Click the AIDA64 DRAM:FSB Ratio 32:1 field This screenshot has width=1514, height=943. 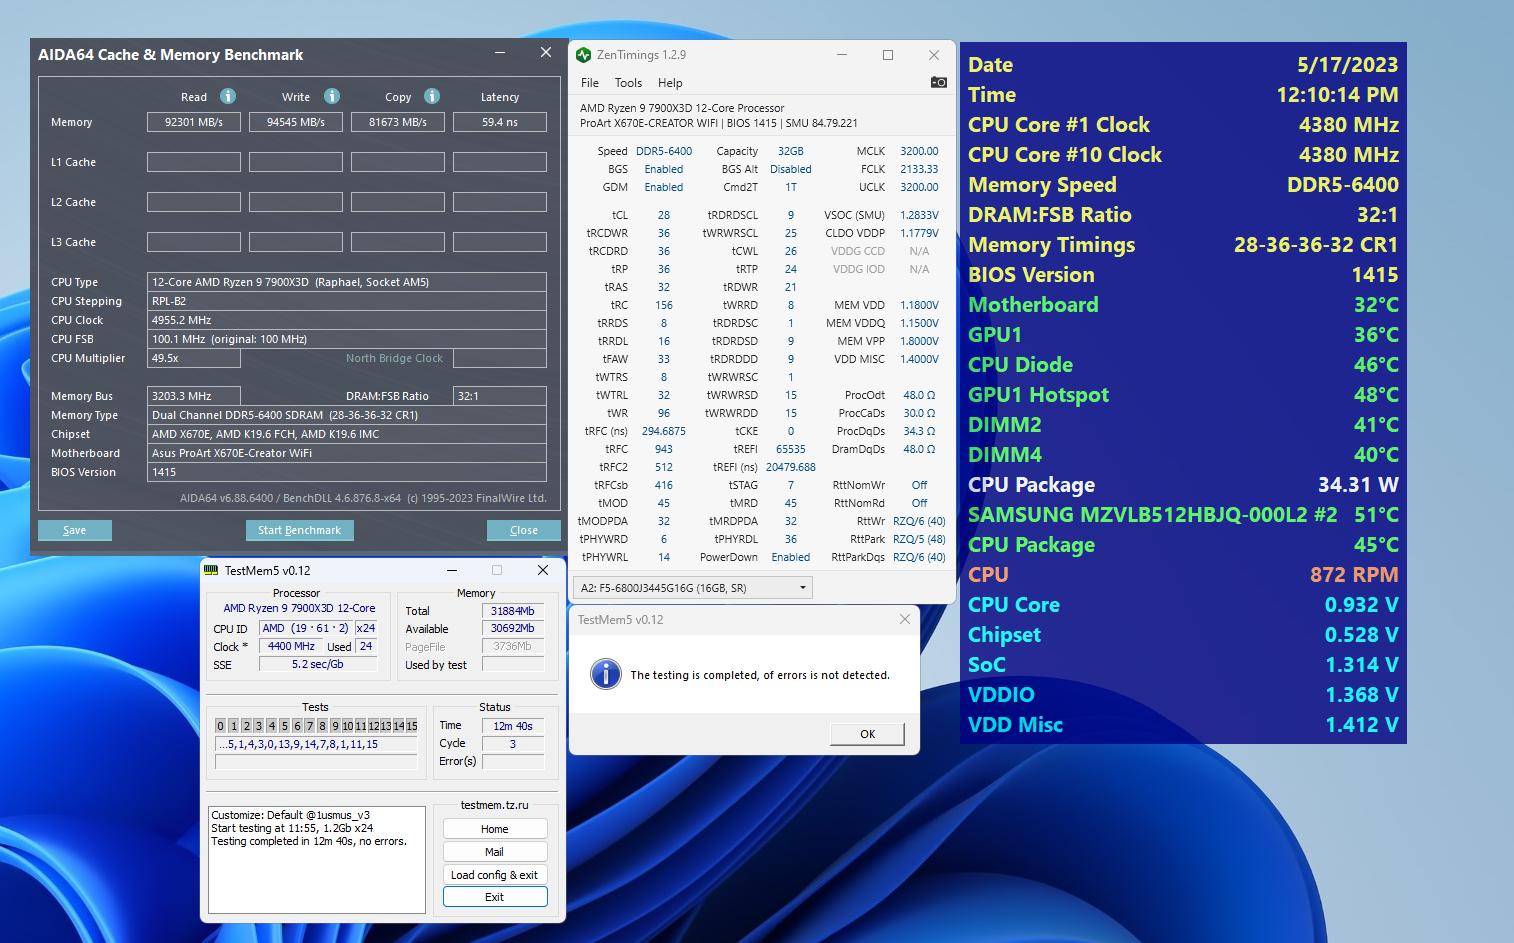click(500, 396)
